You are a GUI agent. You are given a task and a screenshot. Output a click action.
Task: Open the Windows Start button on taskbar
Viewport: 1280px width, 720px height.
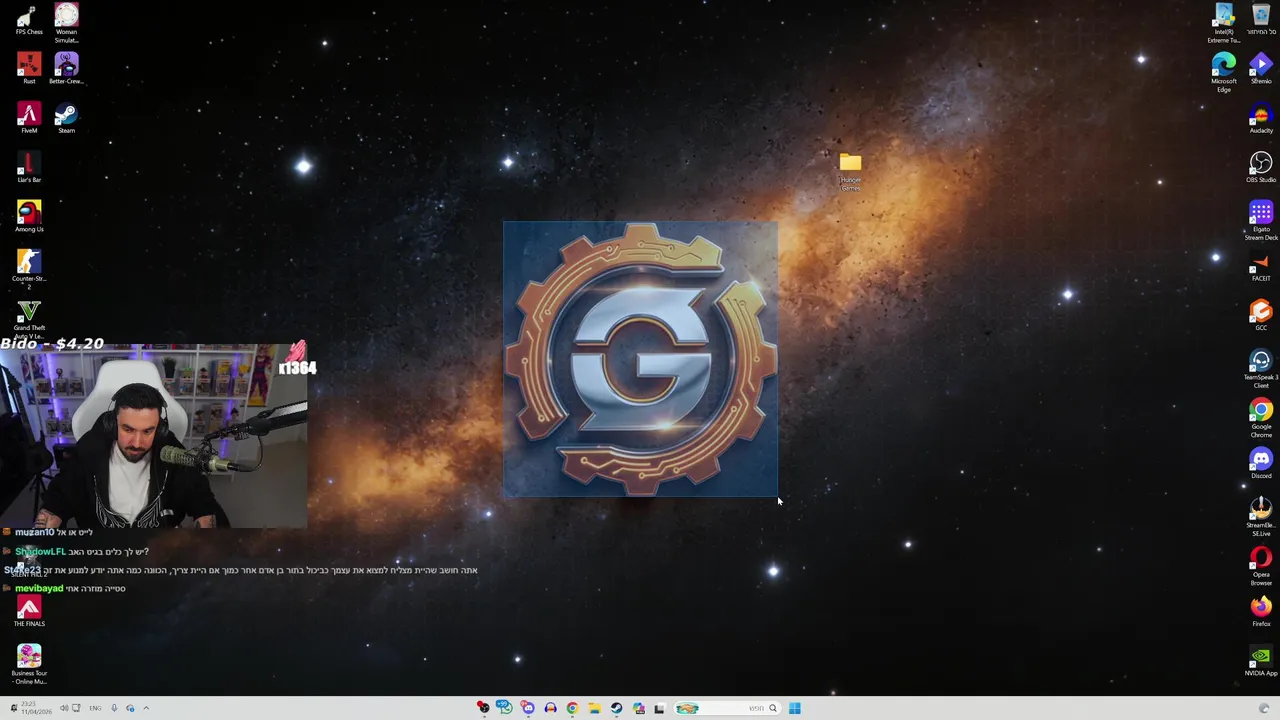point(794,708)
